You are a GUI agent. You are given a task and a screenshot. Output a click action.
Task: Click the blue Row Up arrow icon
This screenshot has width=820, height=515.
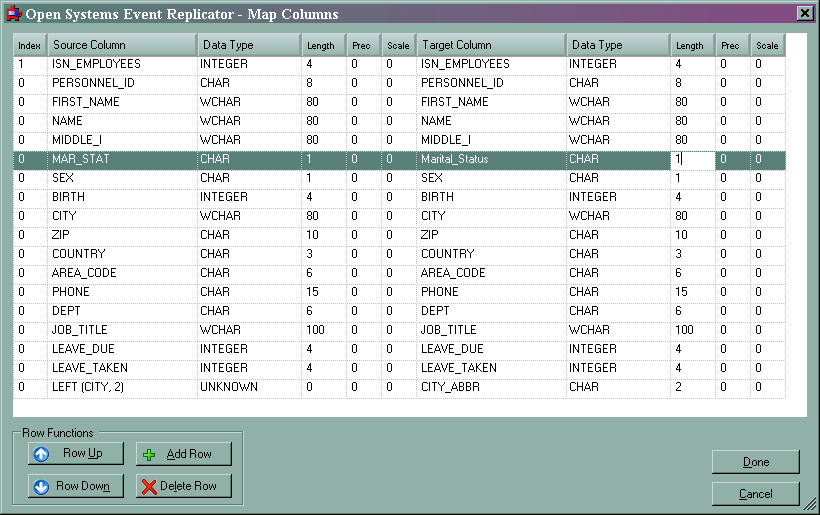[x=41, y=454]
